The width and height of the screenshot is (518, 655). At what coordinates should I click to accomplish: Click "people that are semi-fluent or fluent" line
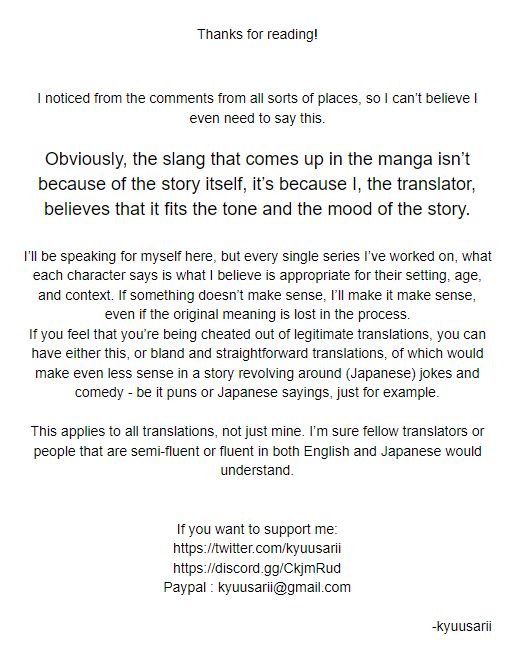click(x=257, y=451)
